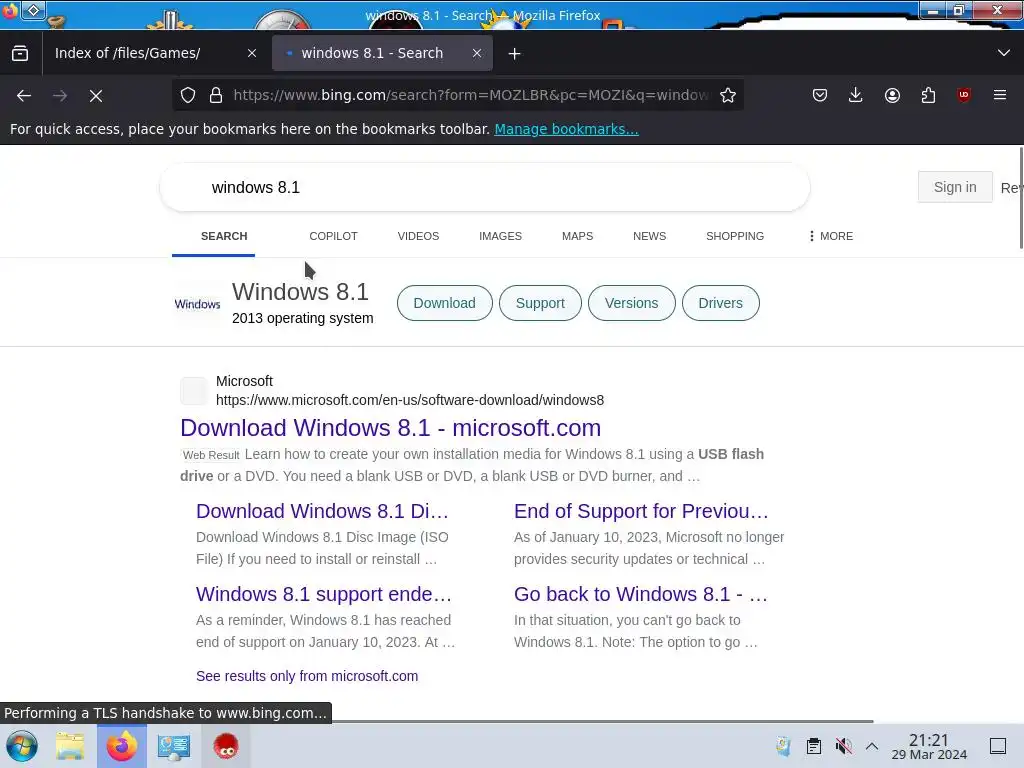The image size is (1024, 768).
Task: Click the horizontal scrollbar at page bottom
Action: (x=601, y=721)
